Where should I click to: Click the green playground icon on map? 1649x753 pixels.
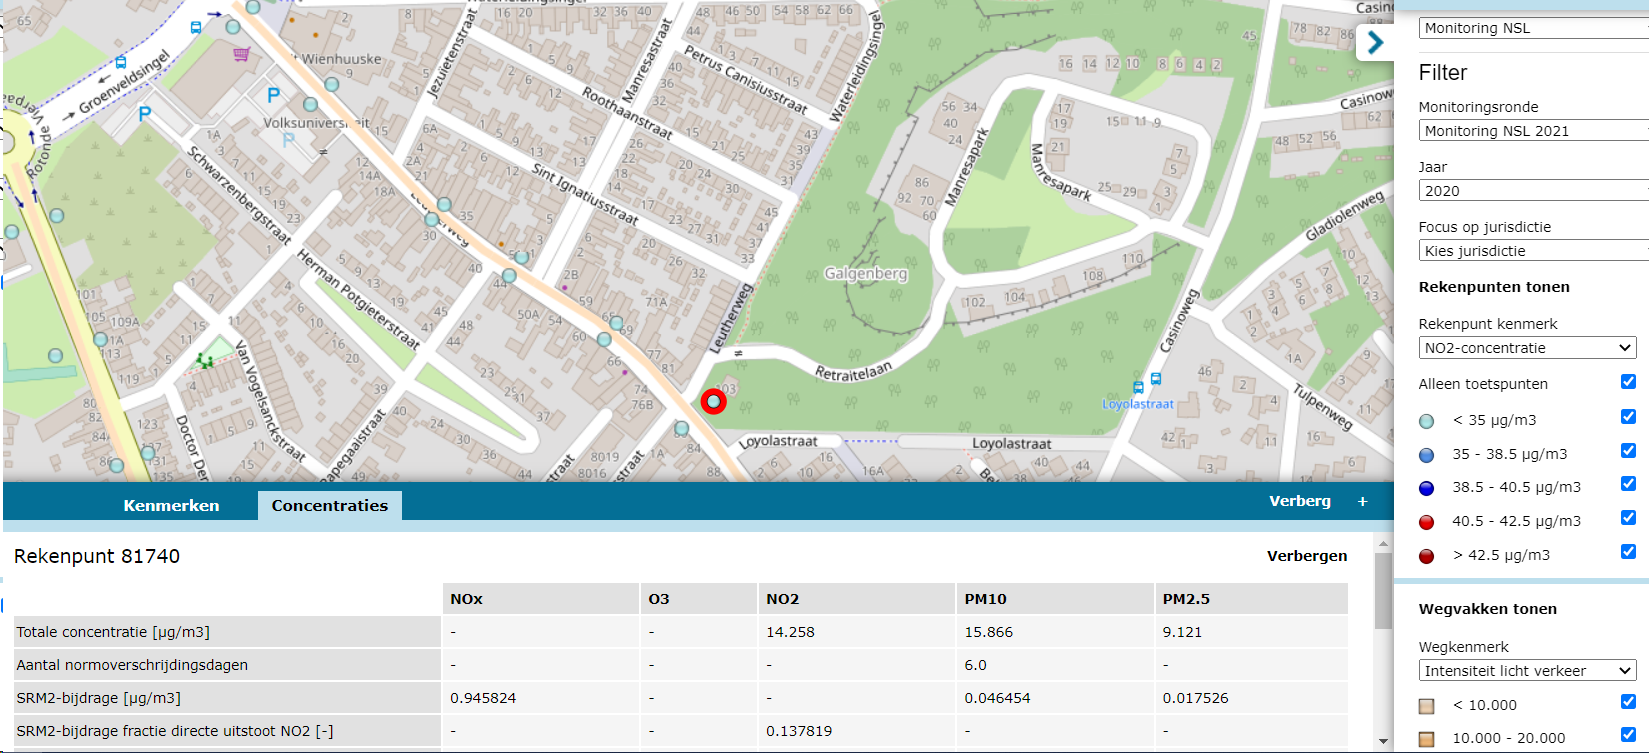coord(205,359)
